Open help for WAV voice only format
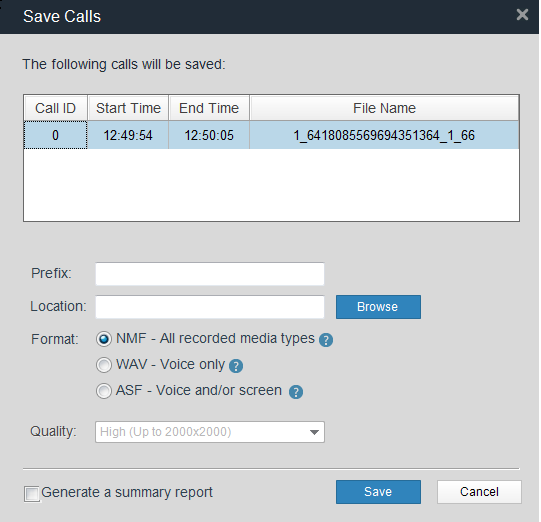The image size is (541, 522). point(236,366)
